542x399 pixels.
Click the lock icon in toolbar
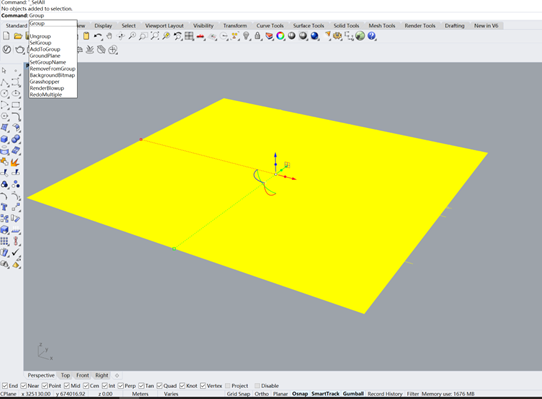click(258, 36)
